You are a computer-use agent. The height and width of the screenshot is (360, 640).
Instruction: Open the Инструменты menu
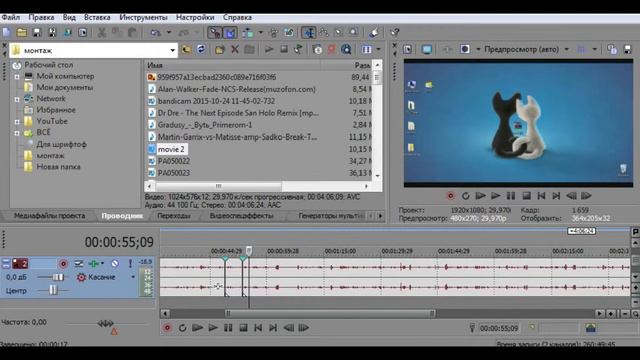(143, 18)
